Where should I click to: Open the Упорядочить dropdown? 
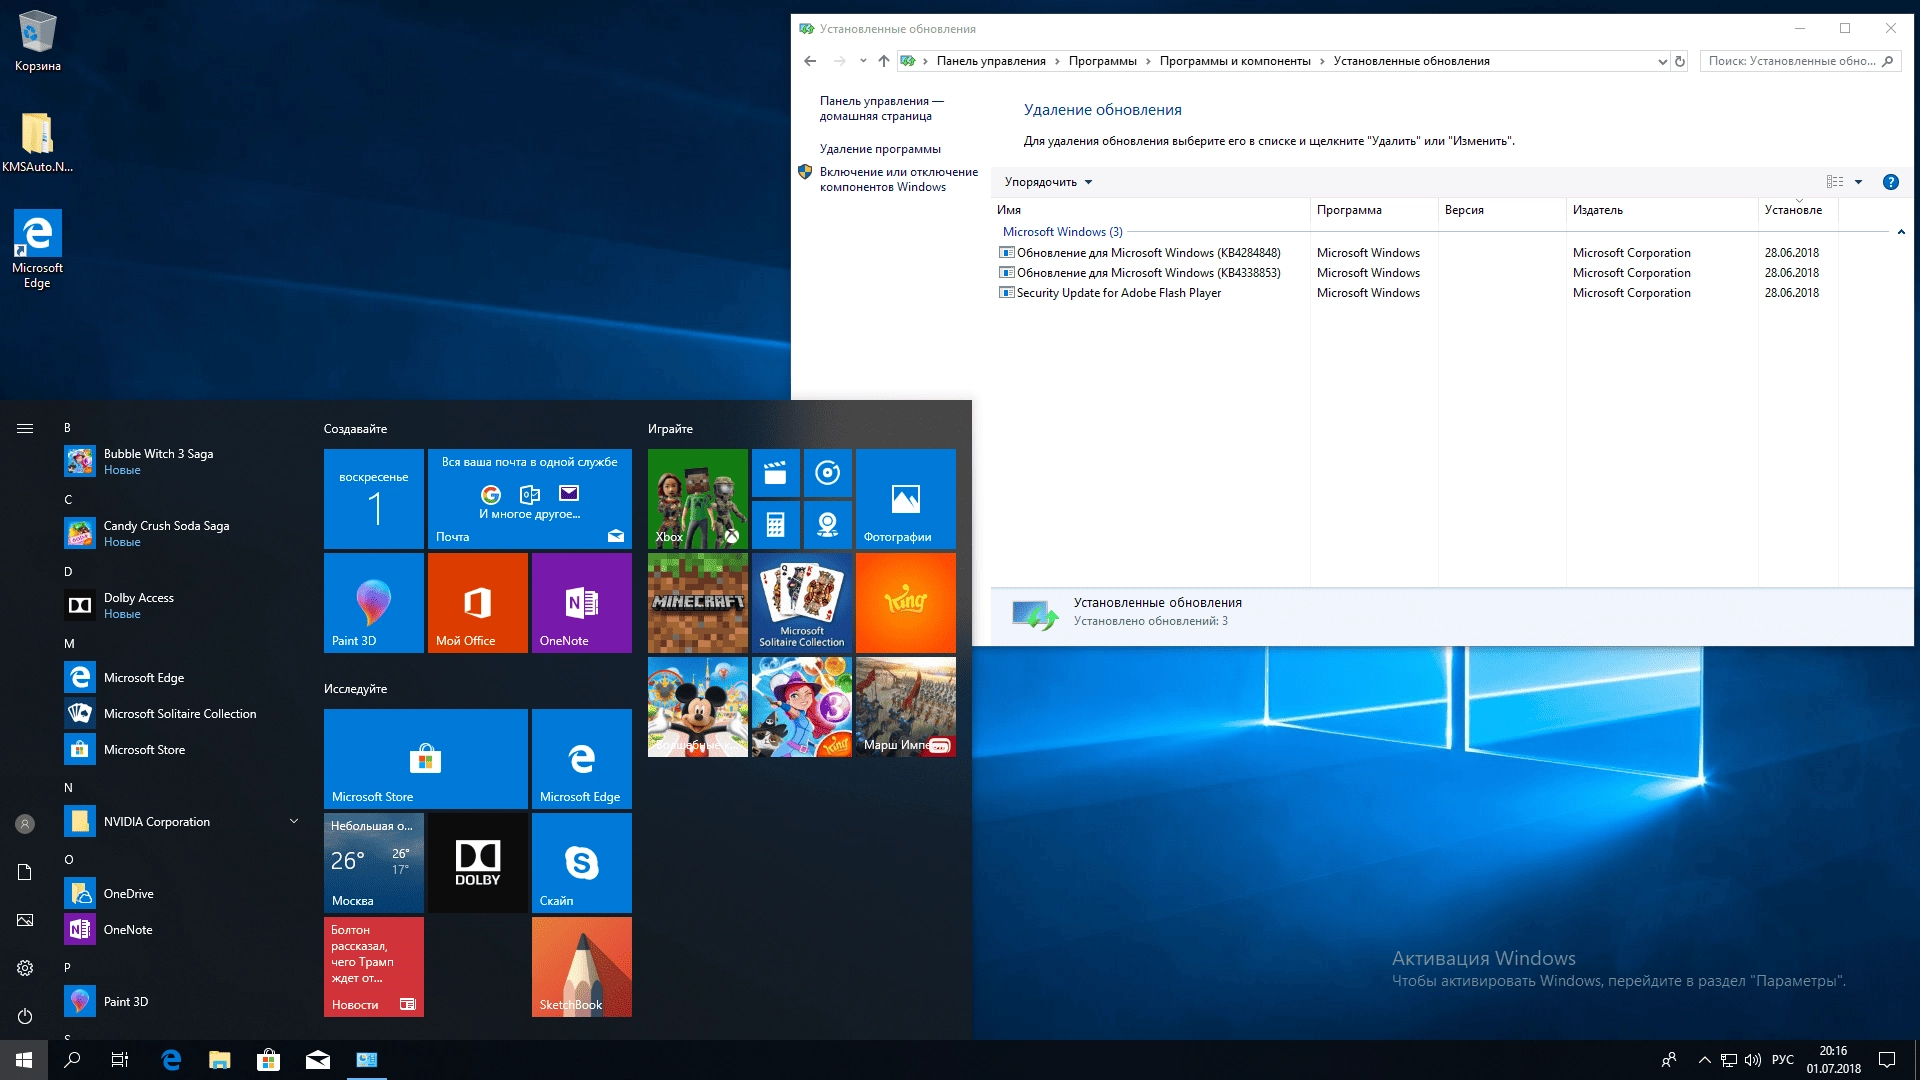tap(1048, 182)
